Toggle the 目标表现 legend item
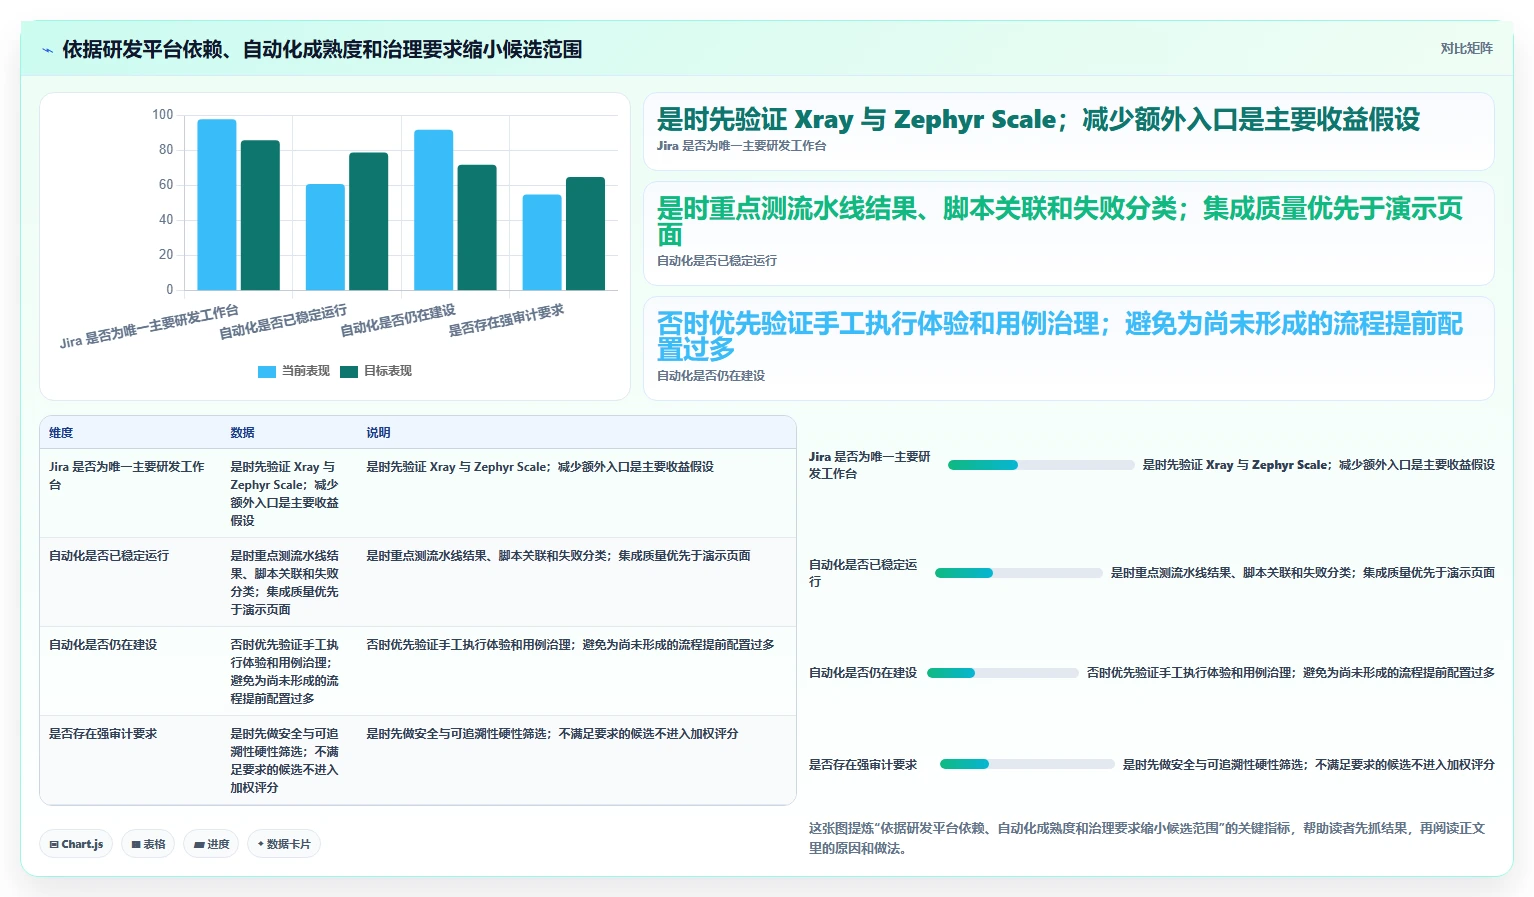The height and width of the screenshot is (897, 1534). (376, 371)
